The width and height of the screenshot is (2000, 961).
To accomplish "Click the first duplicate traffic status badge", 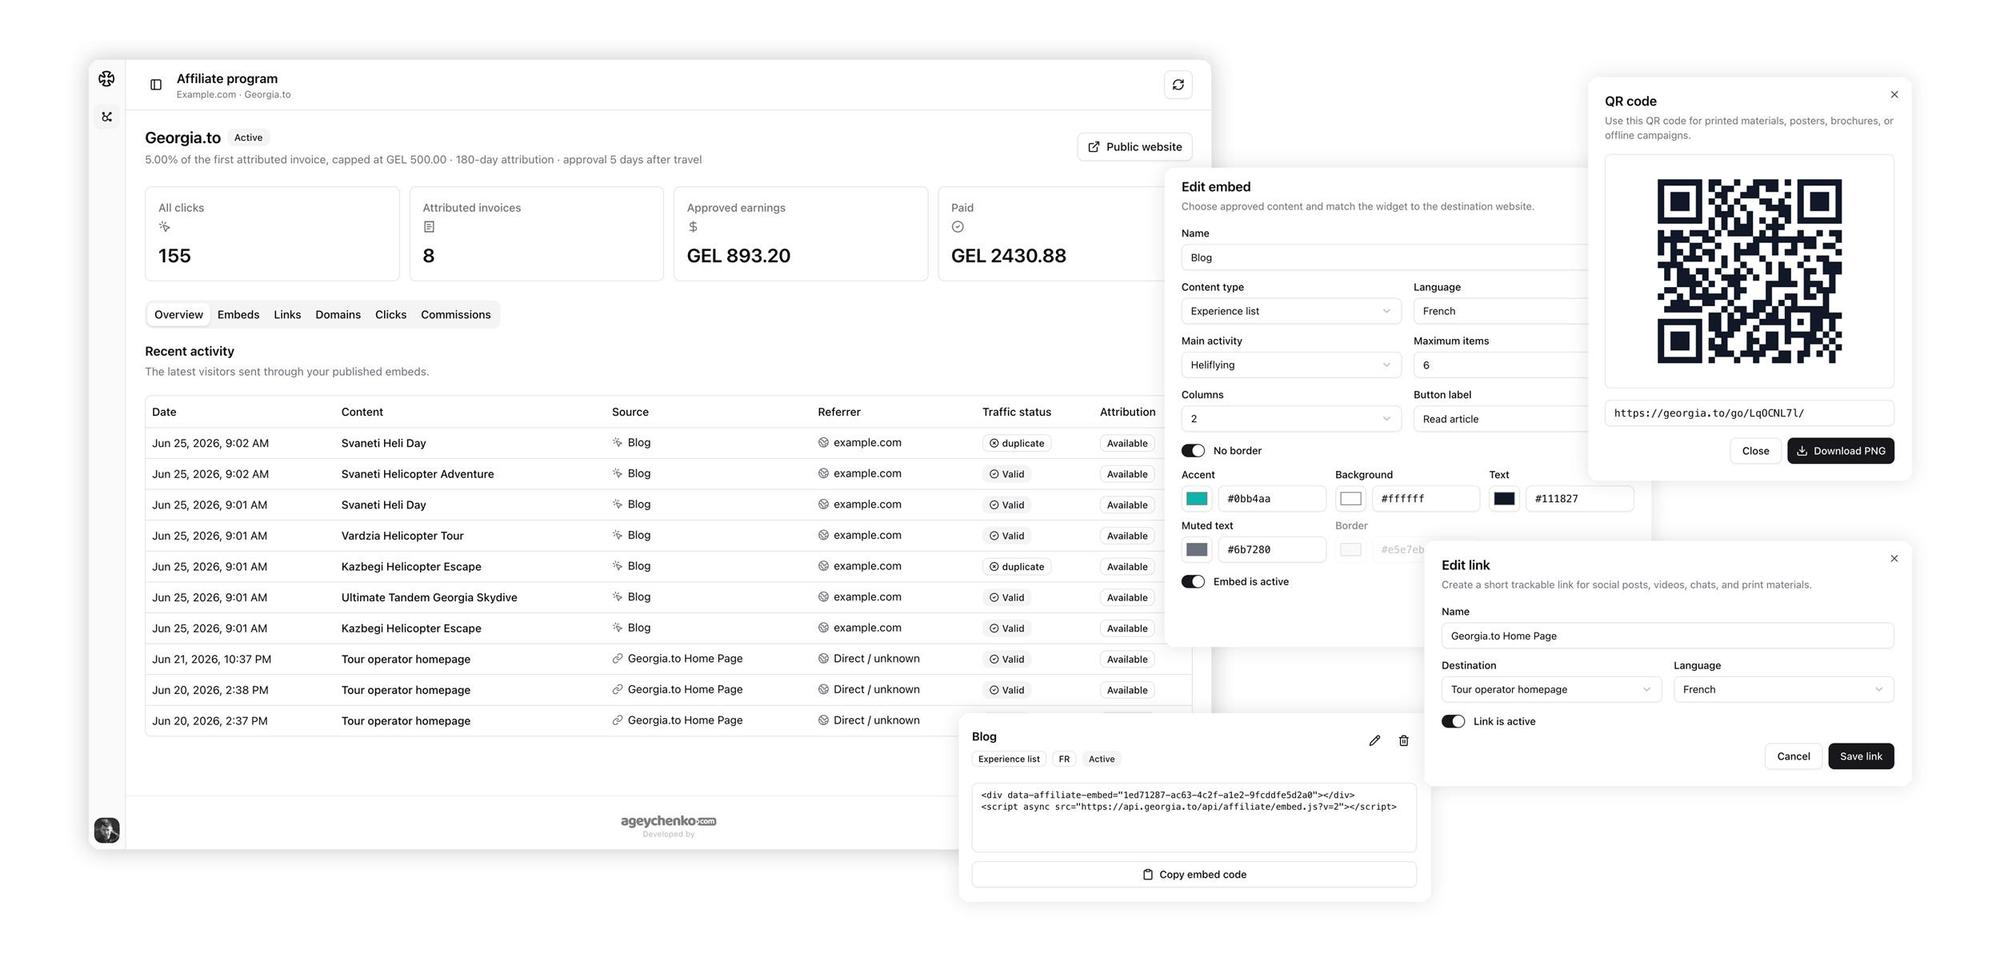I will 1016,443.
